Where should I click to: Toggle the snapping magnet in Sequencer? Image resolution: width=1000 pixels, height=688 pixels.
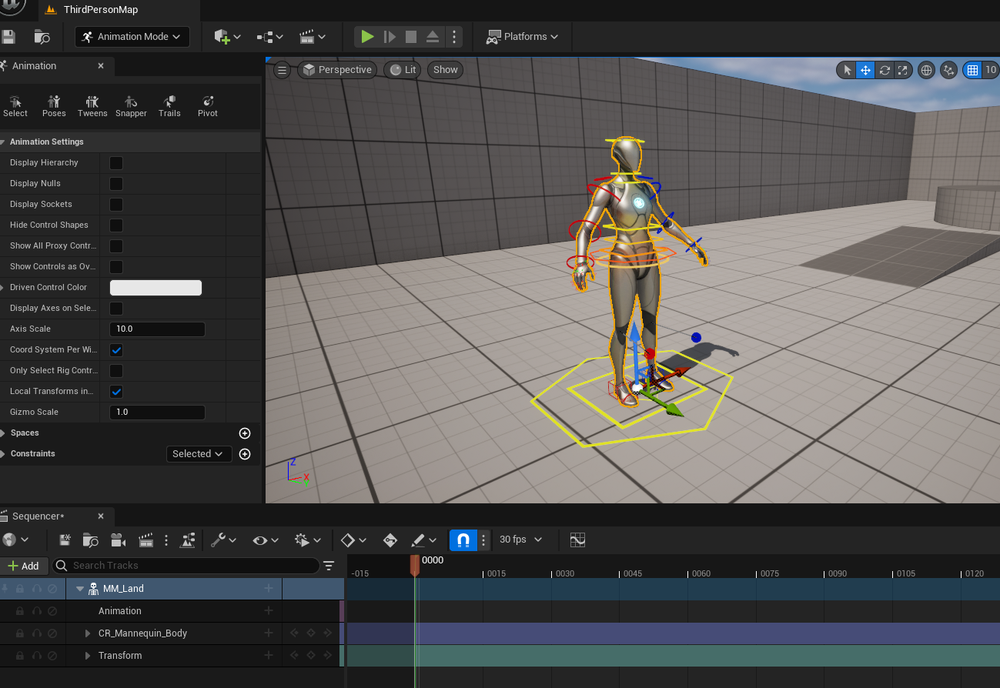tap(462, 539)
